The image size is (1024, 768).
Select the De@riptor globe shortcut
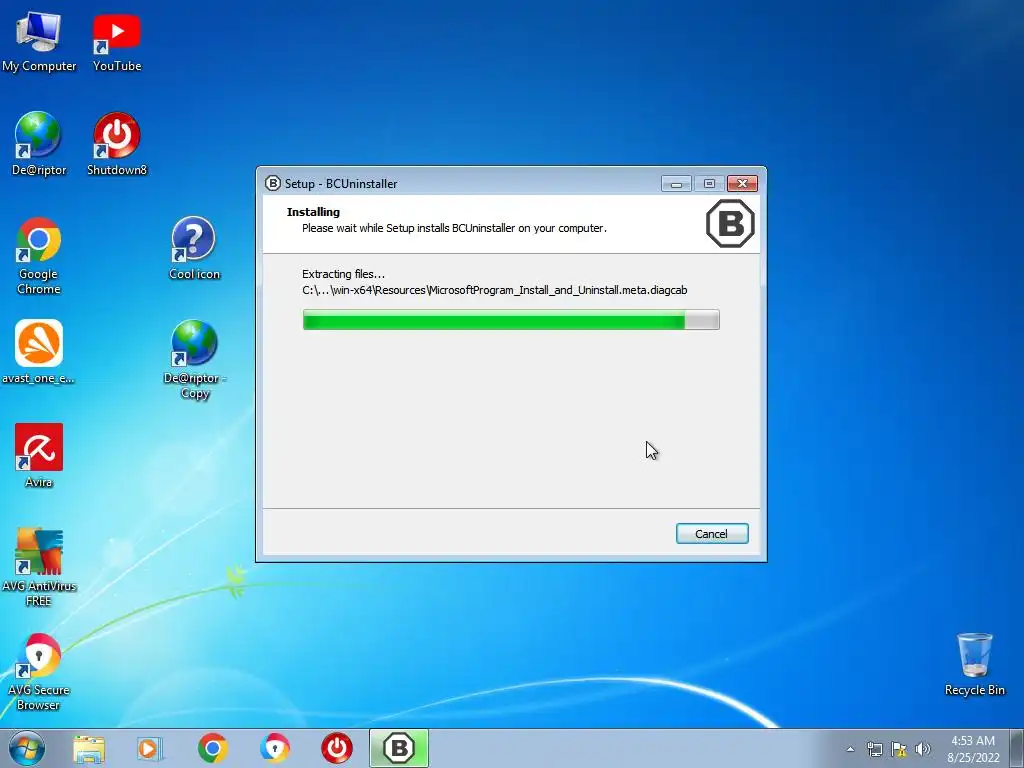point(39,144)
